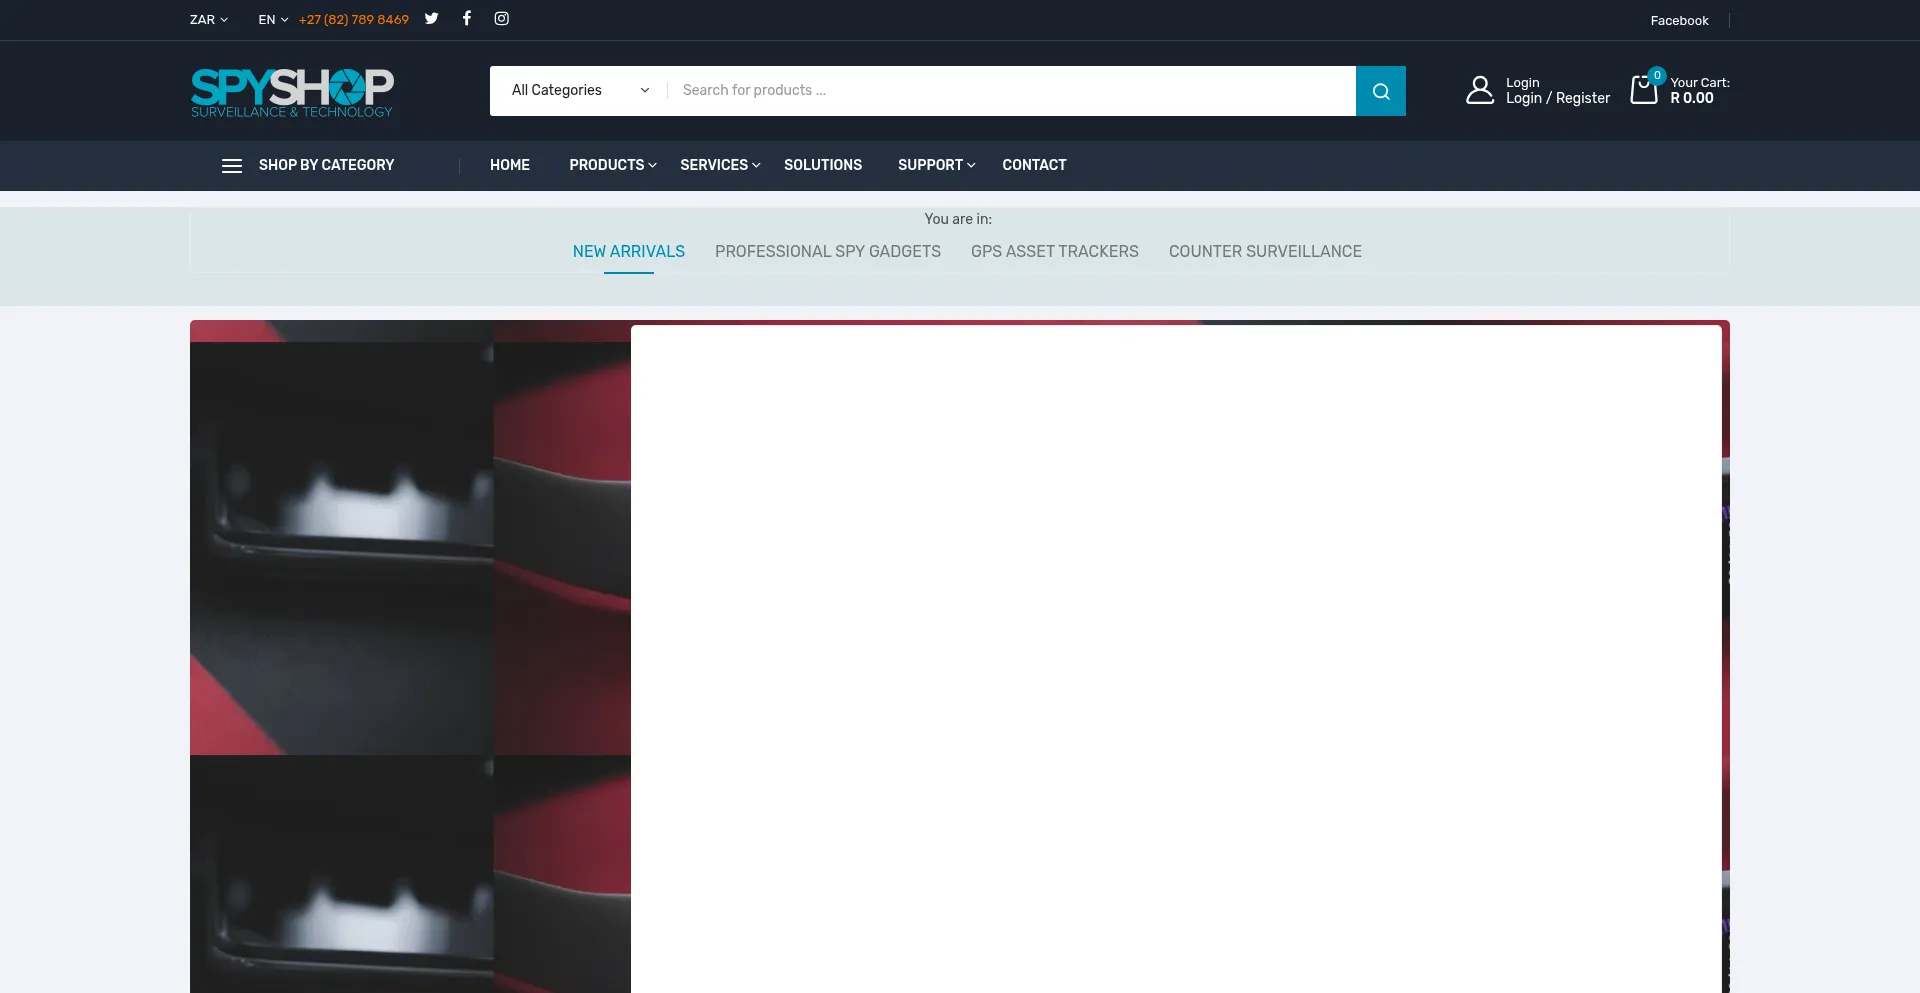
Task: Open the Support menu
Action: [935, 165]
